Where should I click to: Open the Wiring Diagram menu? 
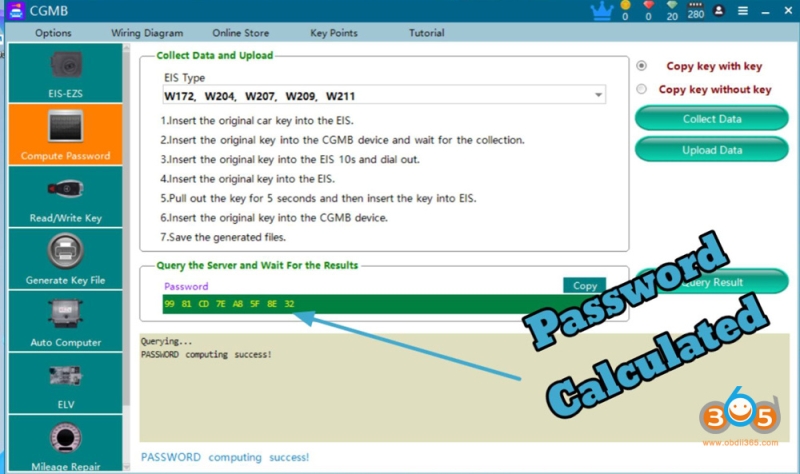(x=147, y=33)
